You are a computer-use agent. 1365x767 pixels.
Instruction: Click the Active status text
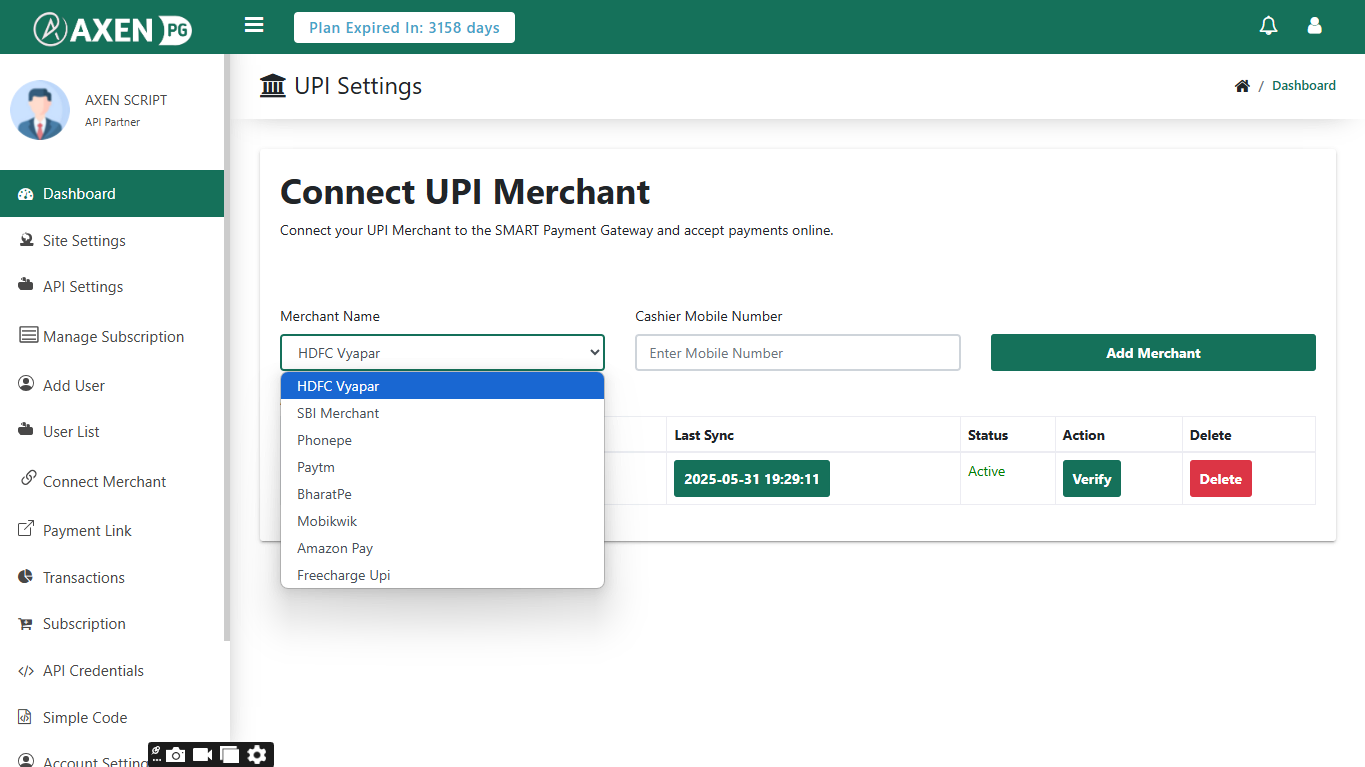[986, 471]
